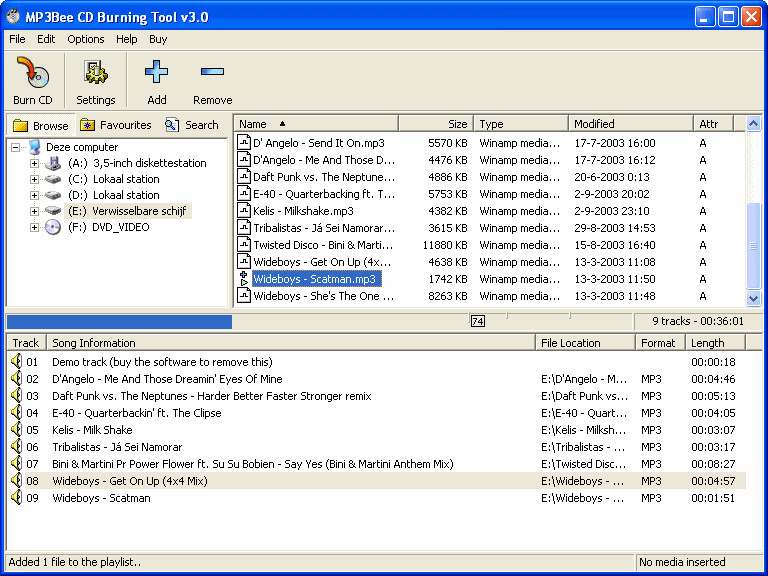Expand the F: DVD_VIDEO node
The height and width of the screenshot is (576, 768).
click(x=34, y=227)
